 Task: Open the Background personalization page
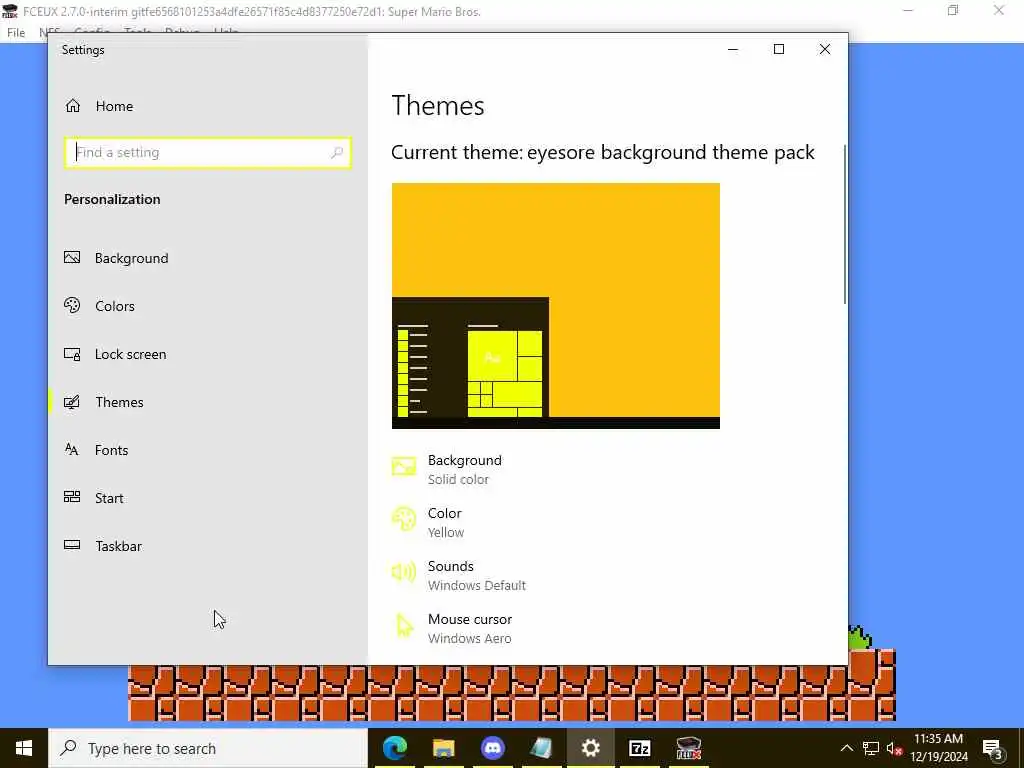tap(117, 258)
